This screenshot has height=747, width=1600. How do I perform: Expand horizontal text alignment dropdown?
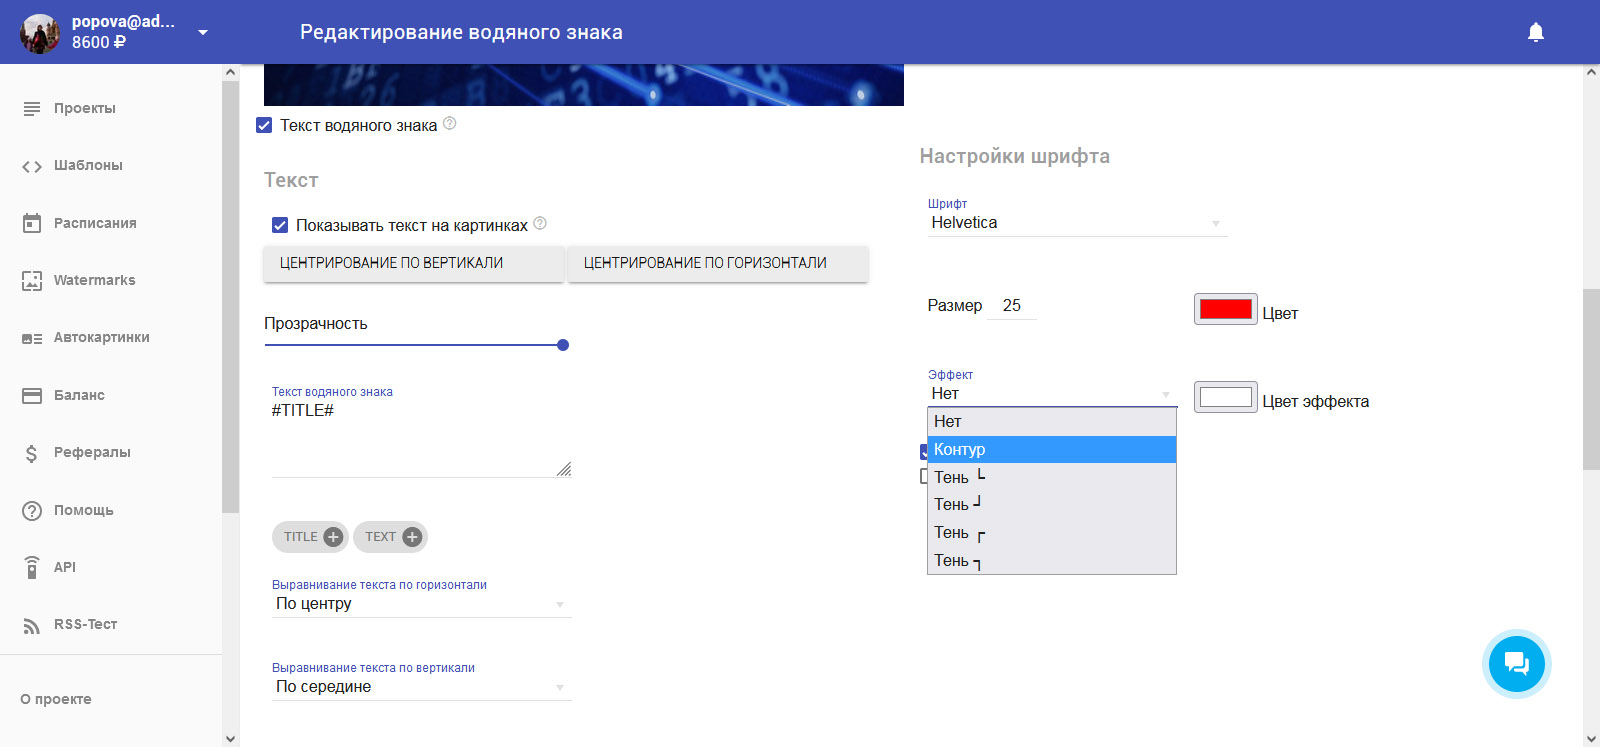pyautogui.click(x=420, y=604)
